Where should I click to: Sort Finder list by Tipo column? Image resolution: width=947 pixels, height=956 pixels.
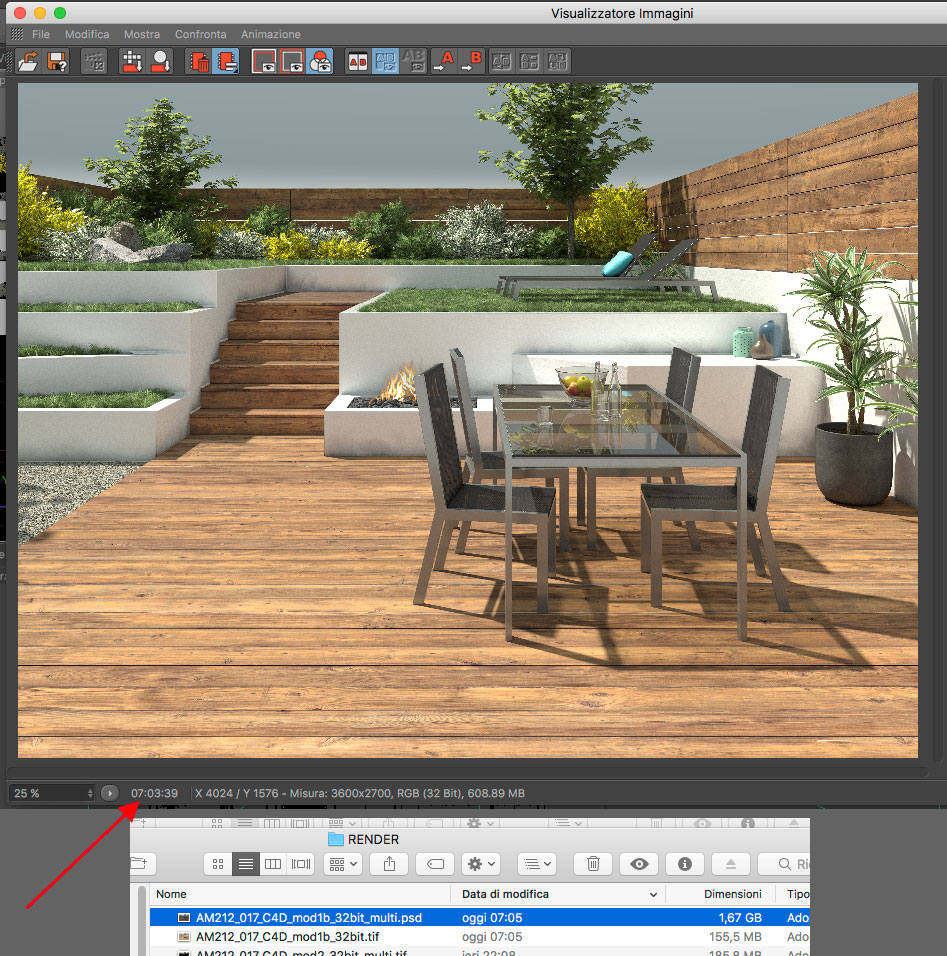793,894
